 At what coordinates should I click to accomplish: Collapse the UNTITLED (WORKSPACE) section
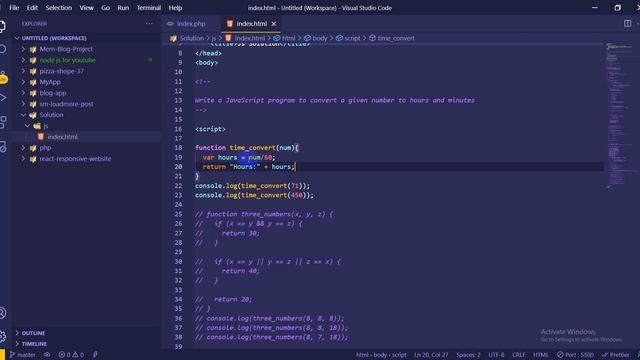[x=17, y=38]
